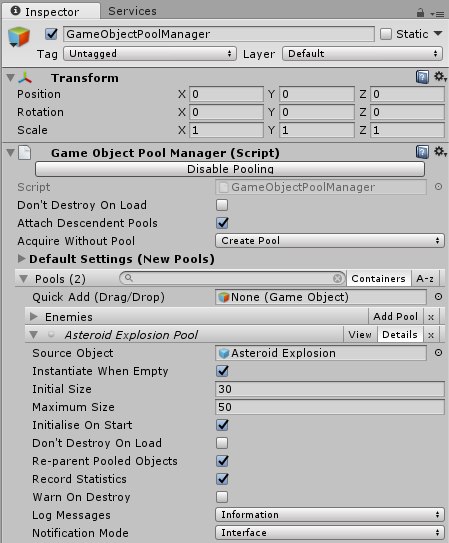Collapse the Game Object Pool Manager foldout
The image size is (449, 543).
11,152
